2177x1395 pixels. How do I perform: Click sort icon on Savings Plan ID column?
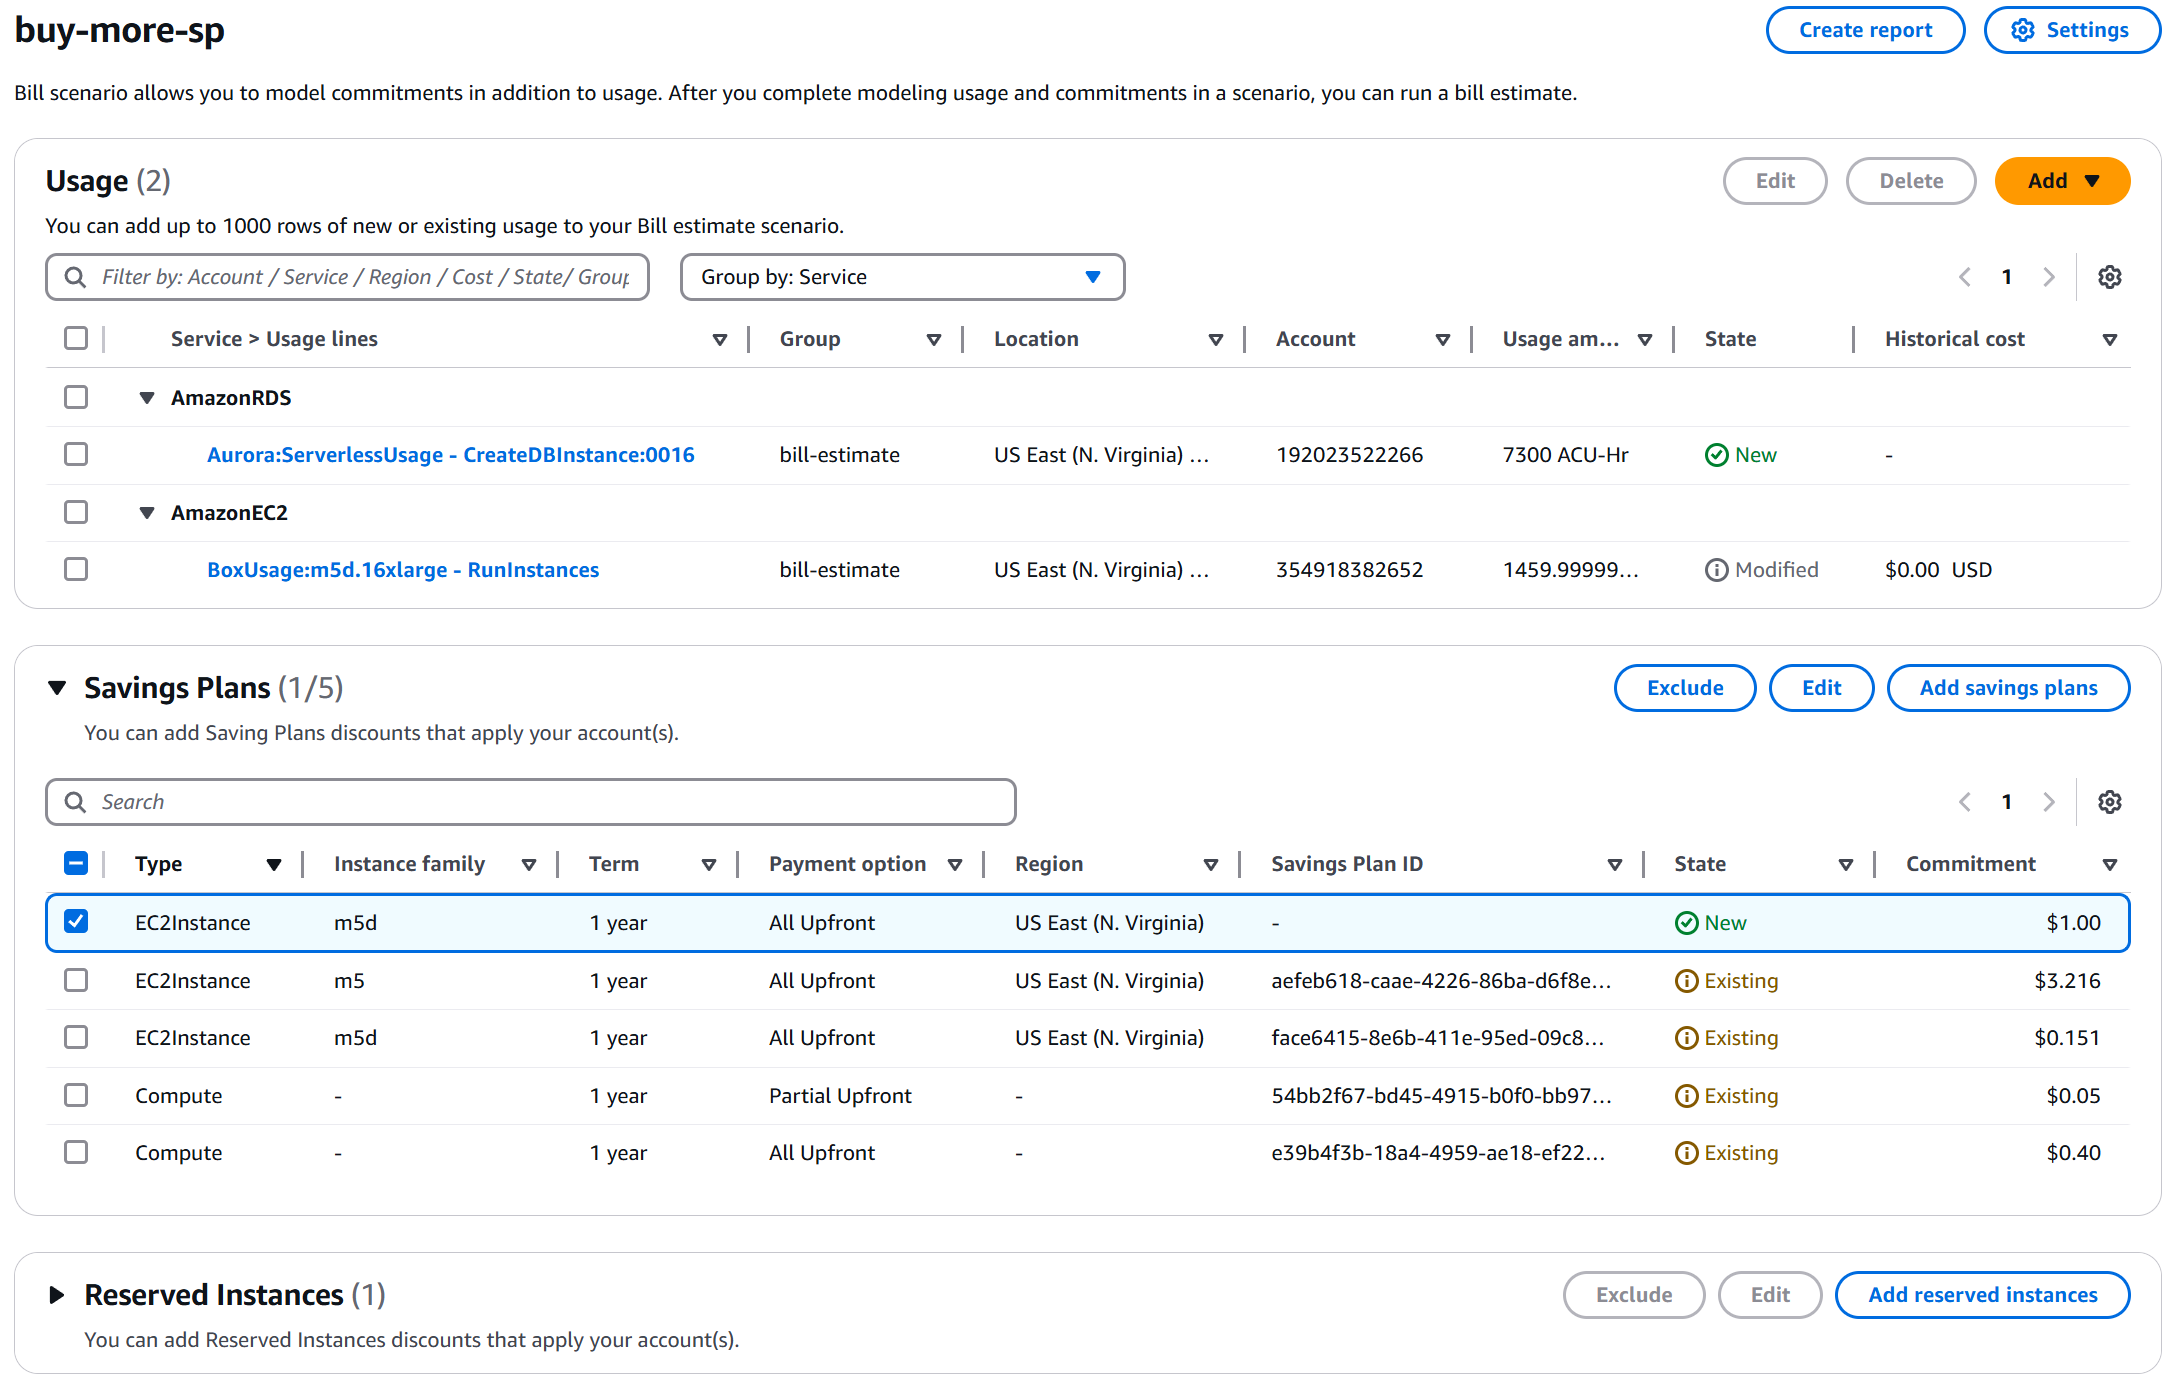[x=1614, y=865]
